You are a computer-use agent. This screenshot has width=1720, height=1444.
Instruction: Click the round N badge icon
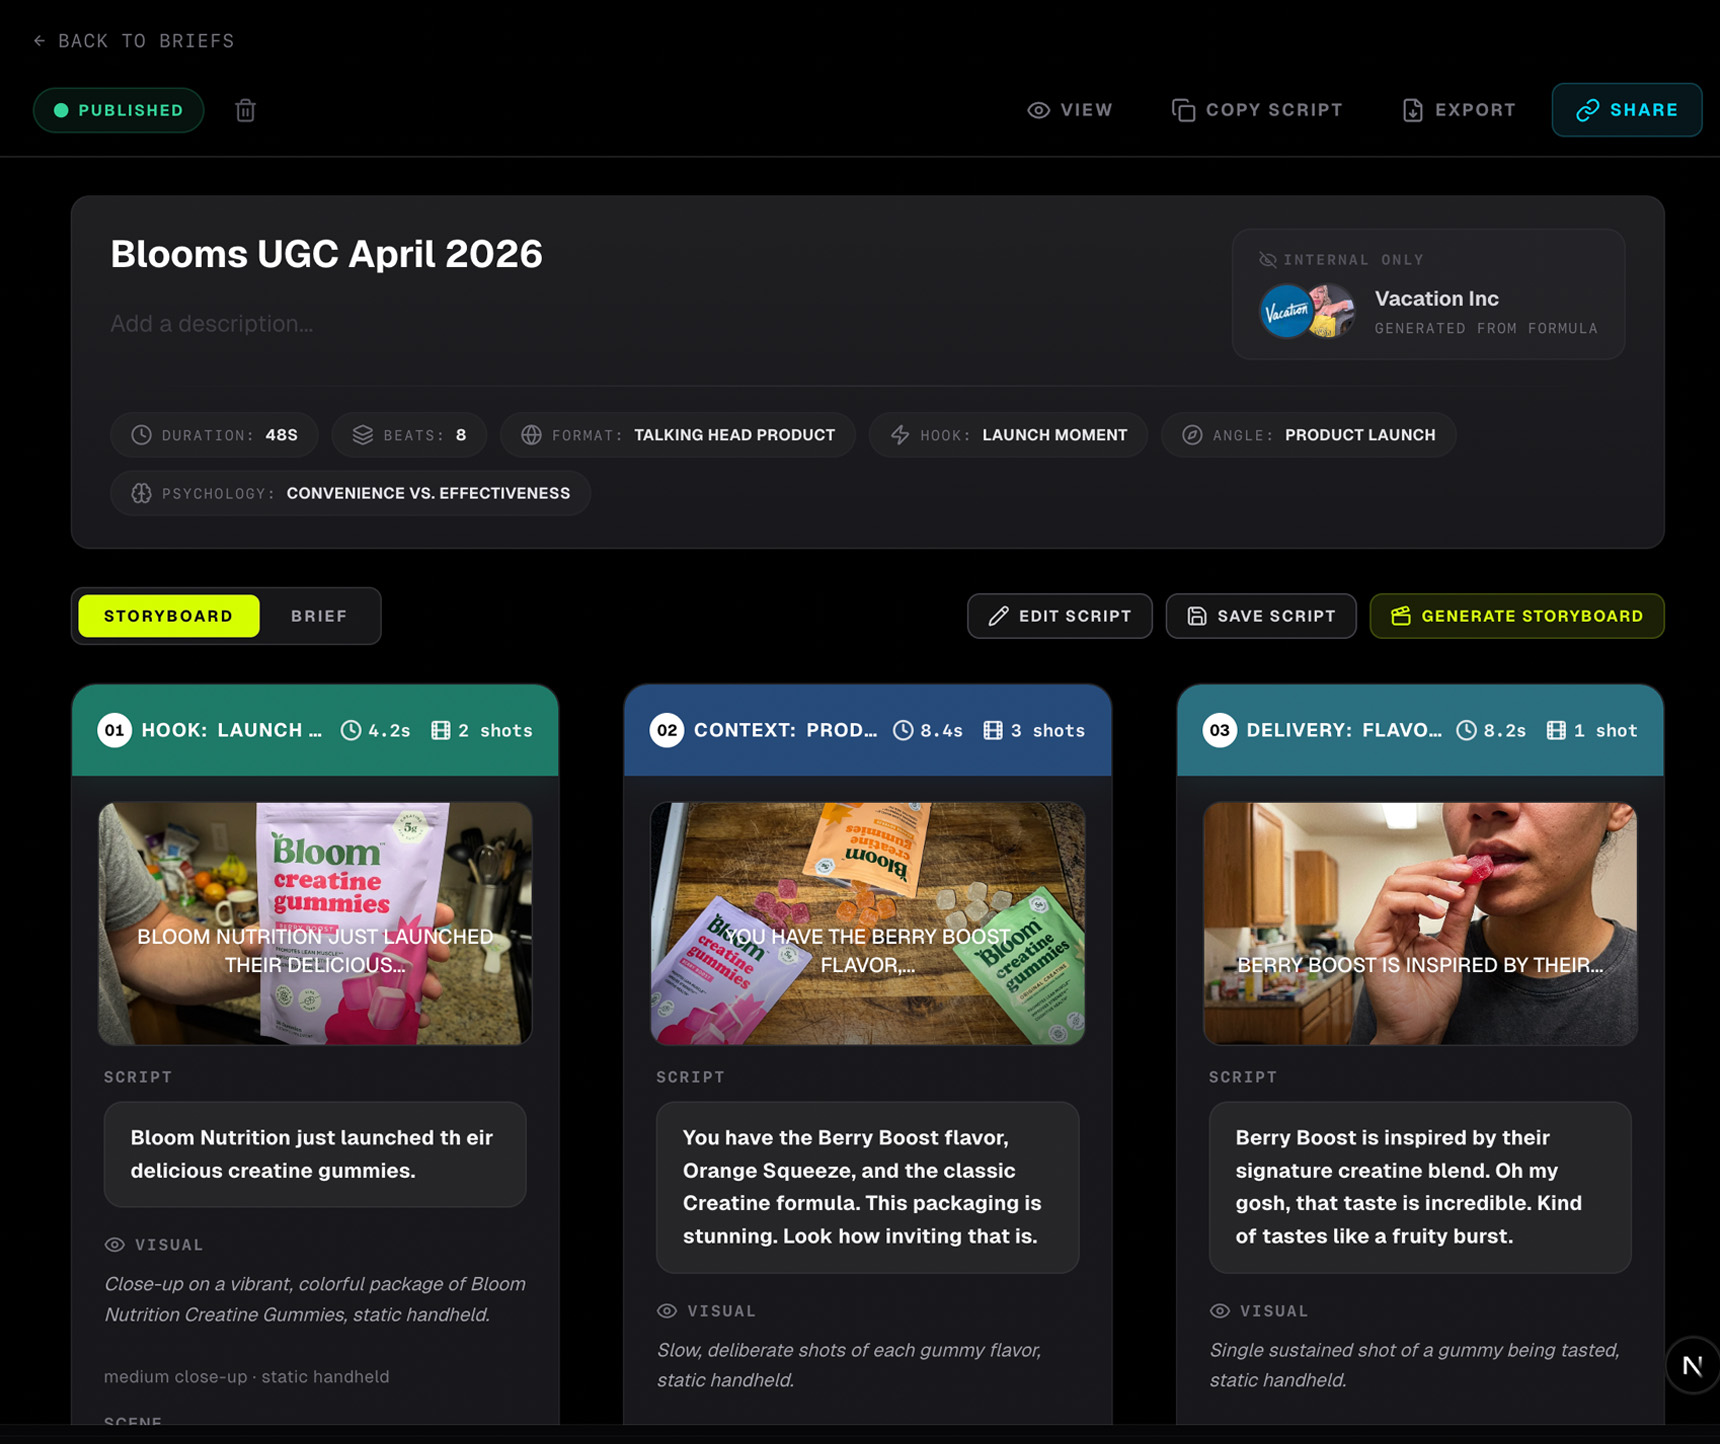(1692, 1365)
